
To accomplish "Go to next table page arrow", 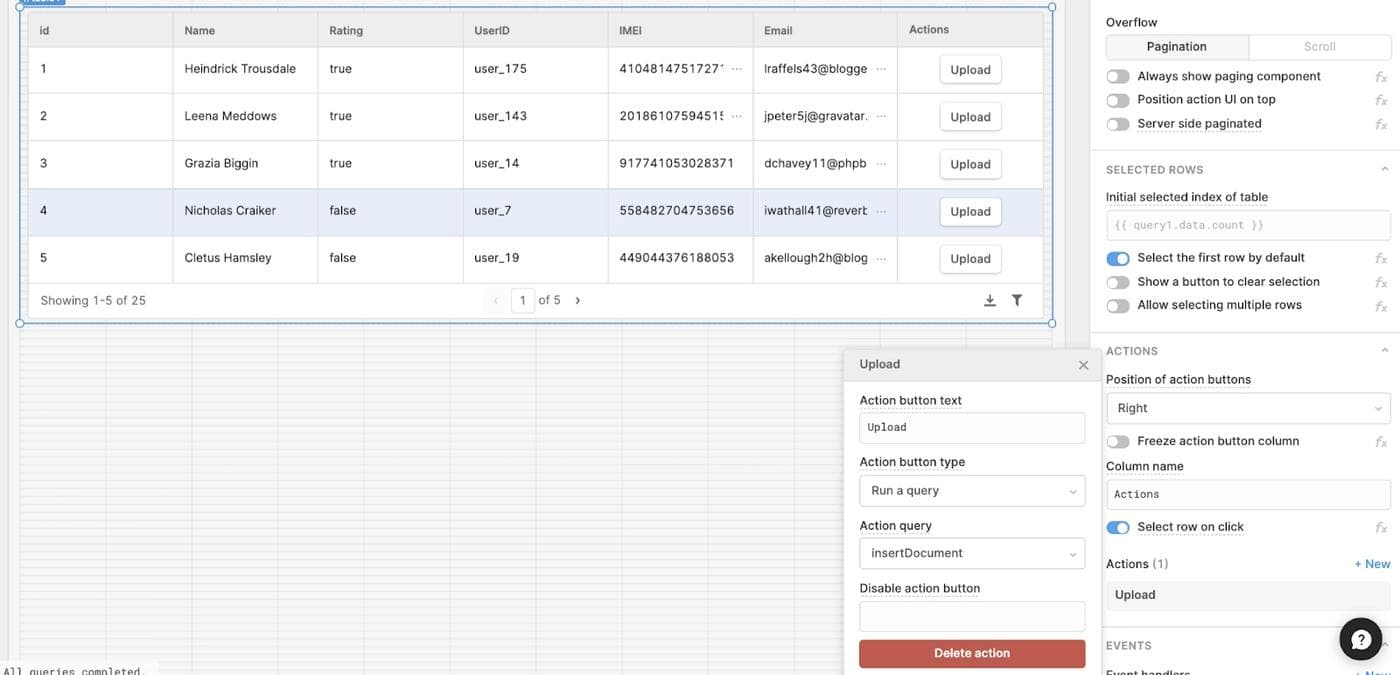I will coord(578,300).
